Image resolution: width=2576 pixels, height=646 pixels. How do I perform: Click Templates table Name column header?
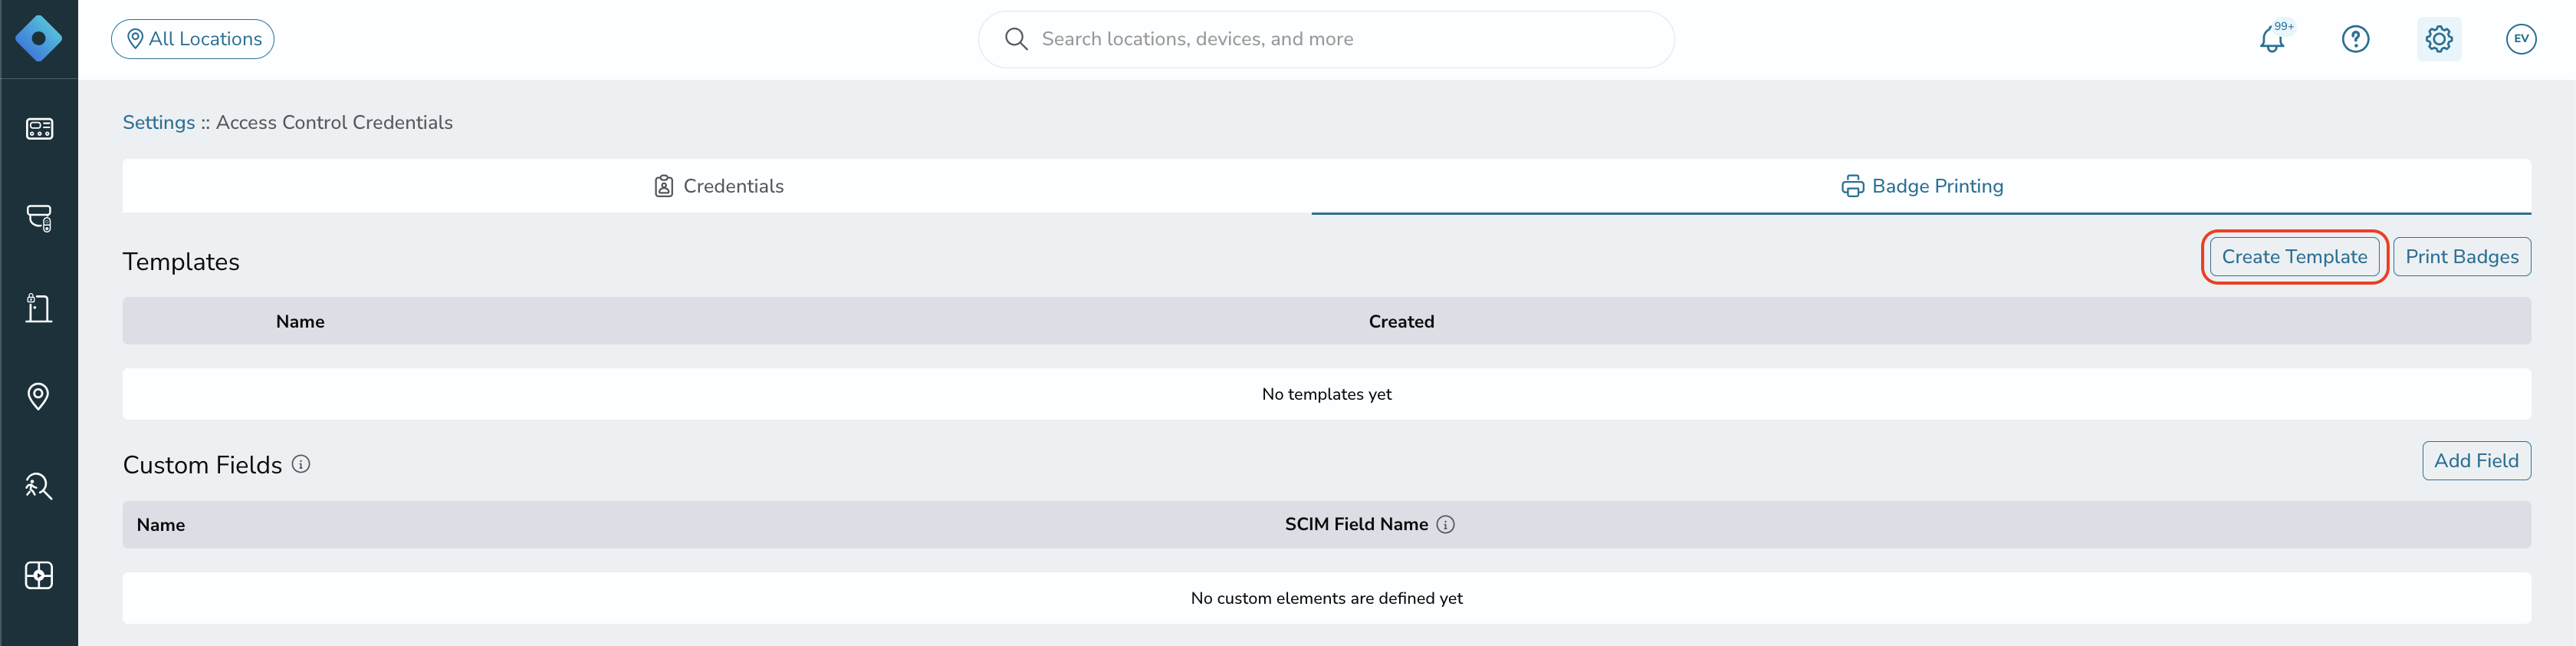[300, 321]
